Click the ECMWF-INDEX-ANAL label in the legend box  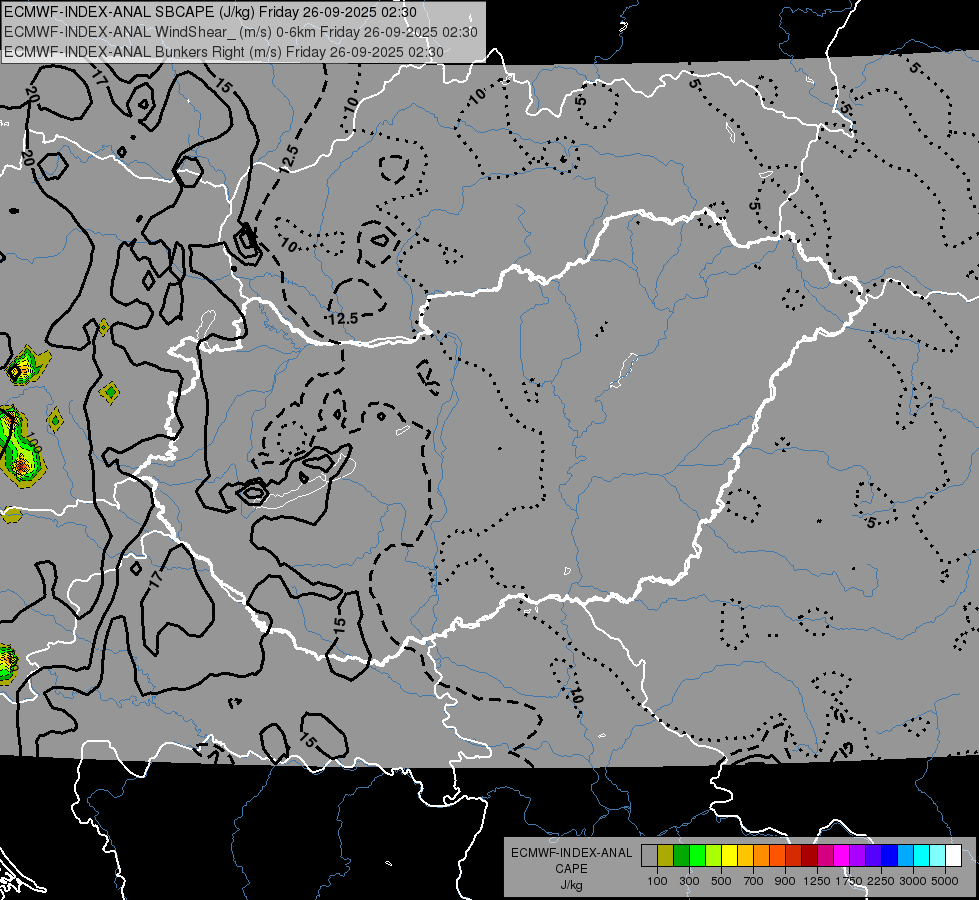571,853
